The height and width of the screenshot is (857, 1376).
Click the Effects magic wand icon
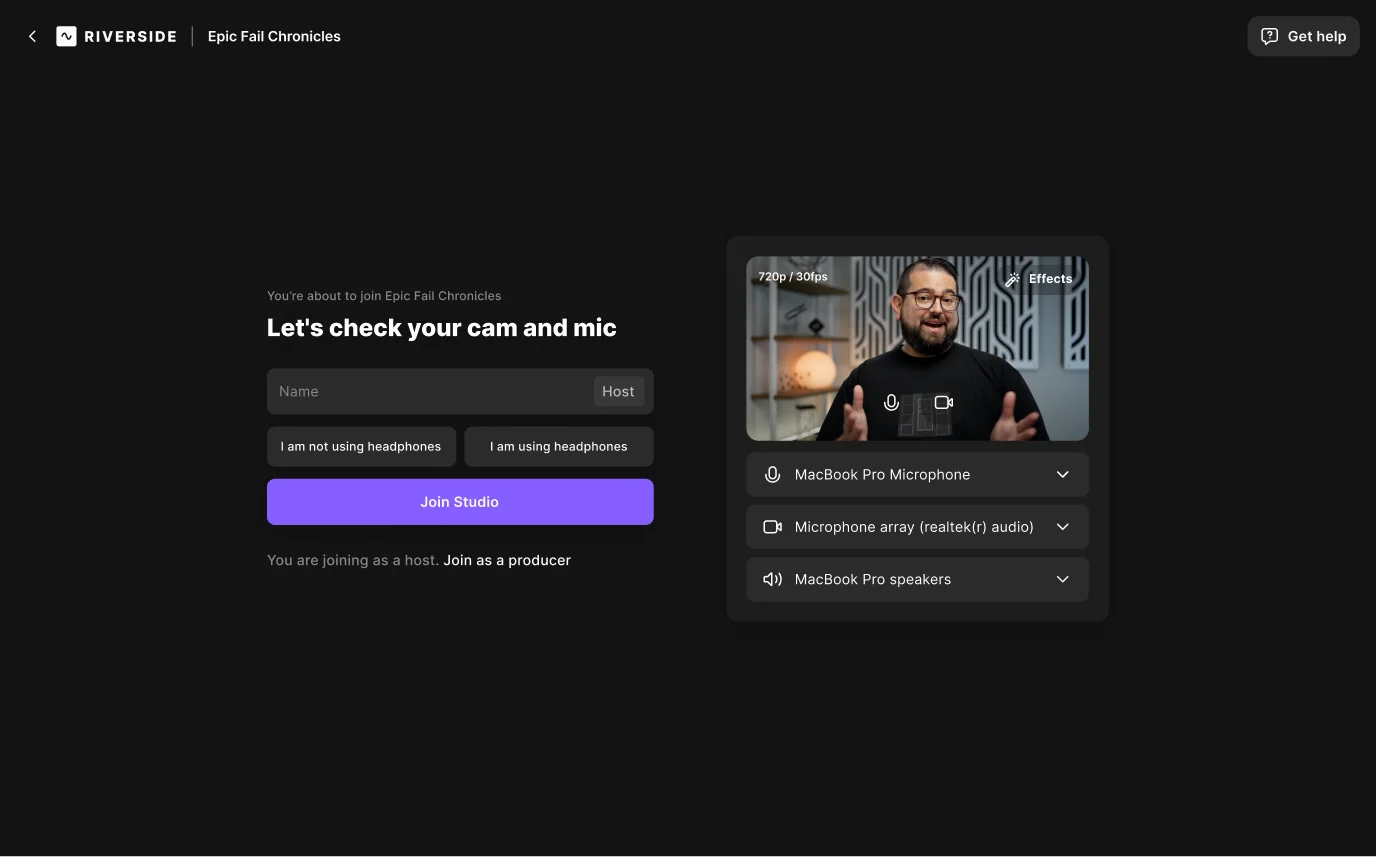coord(1013,279)
